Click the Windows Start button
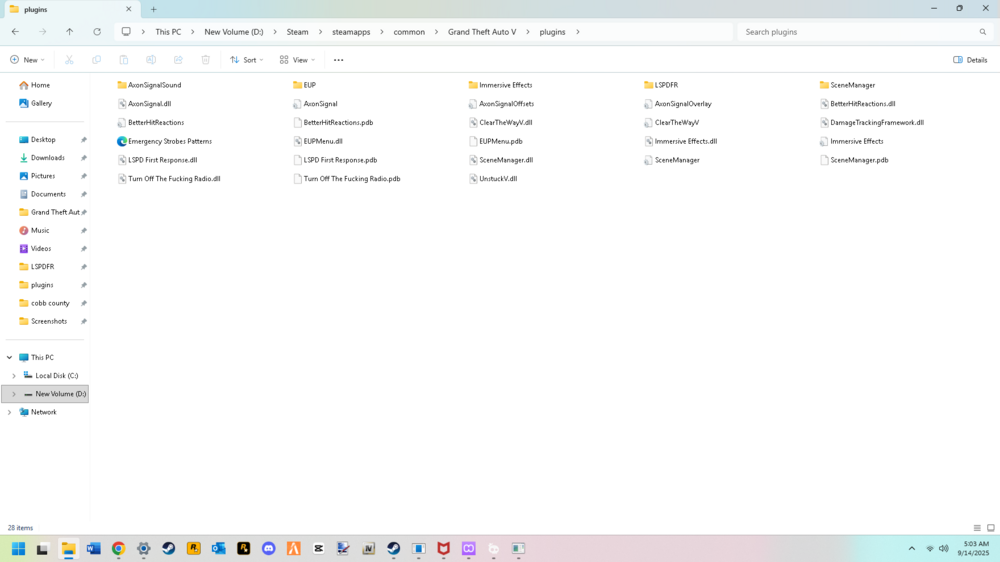 (18, 549)
